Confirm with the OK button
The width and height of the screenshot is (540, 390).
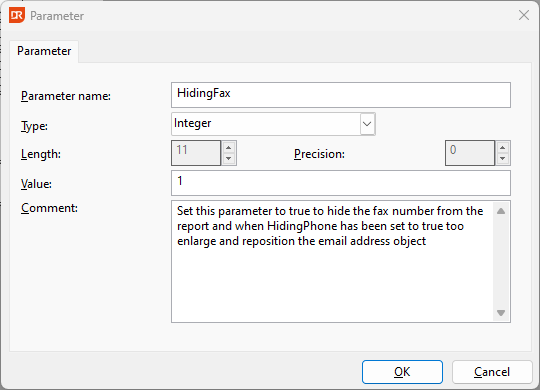tap(402, 372)
